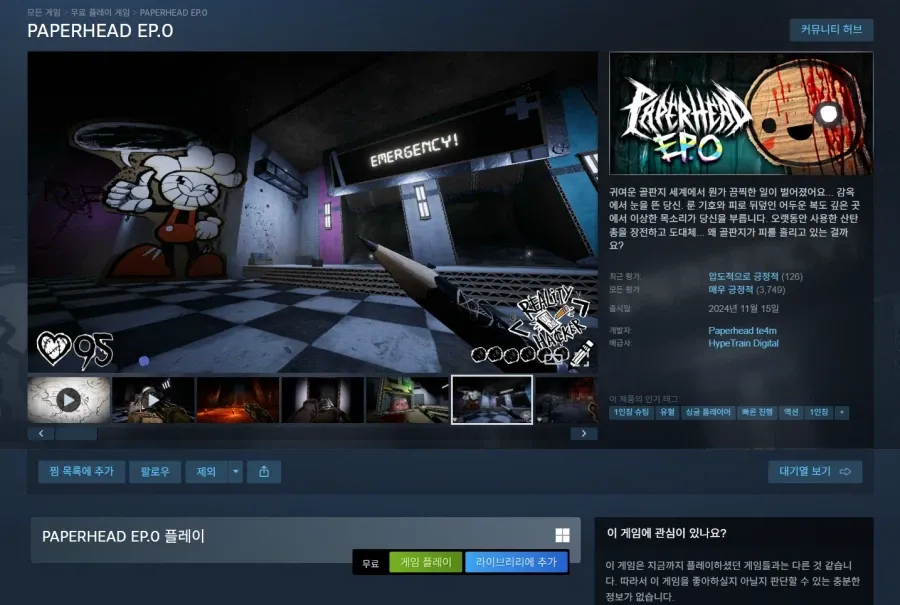Select the dark corridor screenshot thumbnail
Image resolution: width=900 pixels, height=605 pixels.
pos(323,400)
